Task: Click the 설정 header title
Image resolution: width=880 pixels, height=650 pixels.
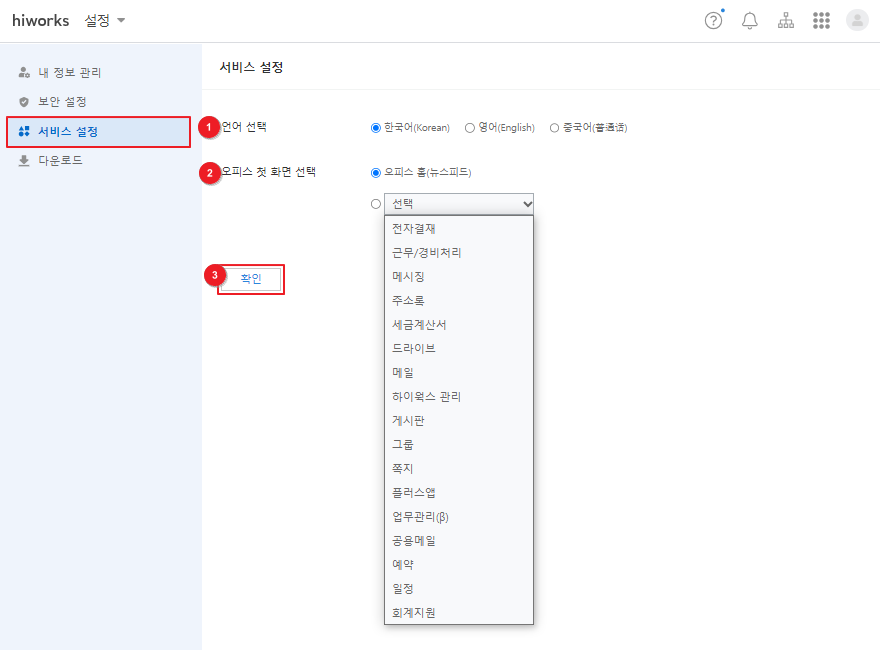Action: pos(97,21)
